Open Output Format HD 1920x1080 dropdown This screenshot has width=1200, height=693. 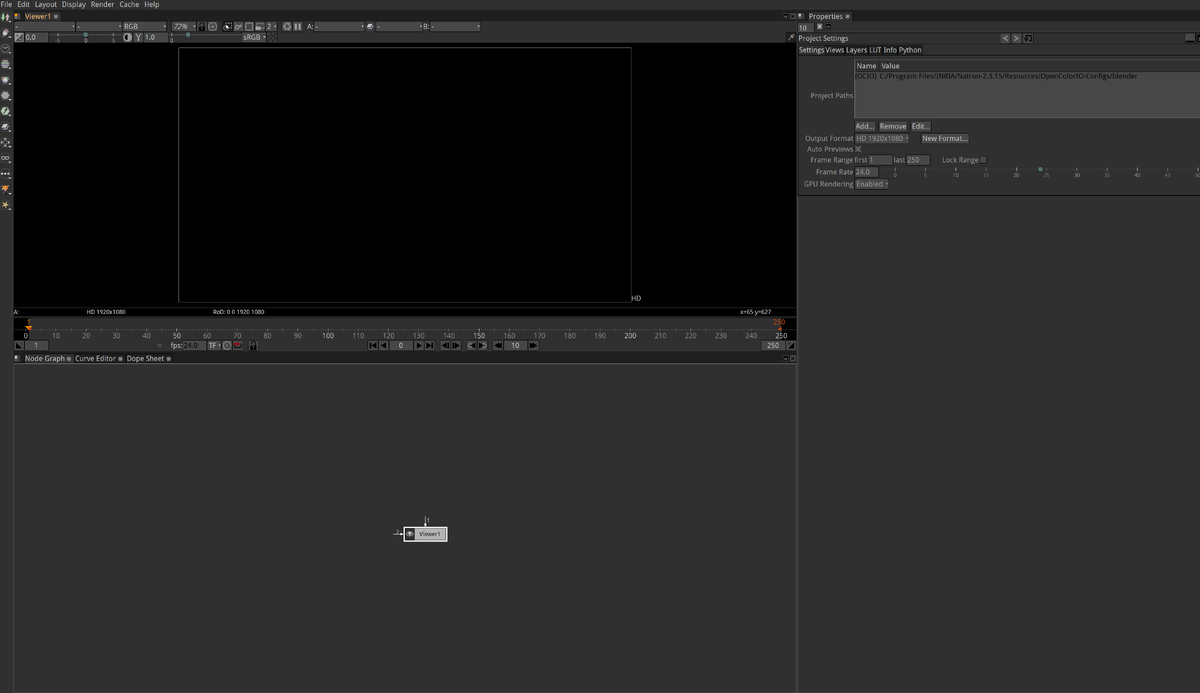[x=882, y=138]
